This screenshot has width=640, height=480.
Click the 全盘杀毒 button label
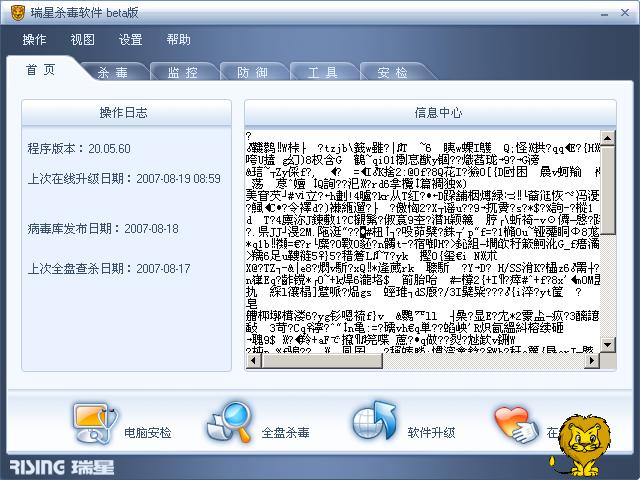[285, 433]
